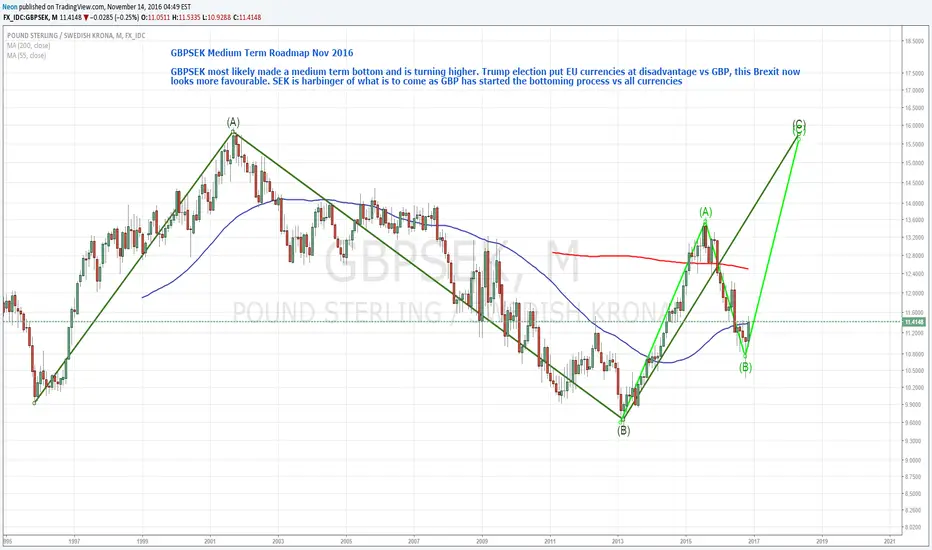This screenshot has height=550, width=932.
Task: Select the 'MA (55, close)' indicator legend
Action: click(x=27, y=55)
